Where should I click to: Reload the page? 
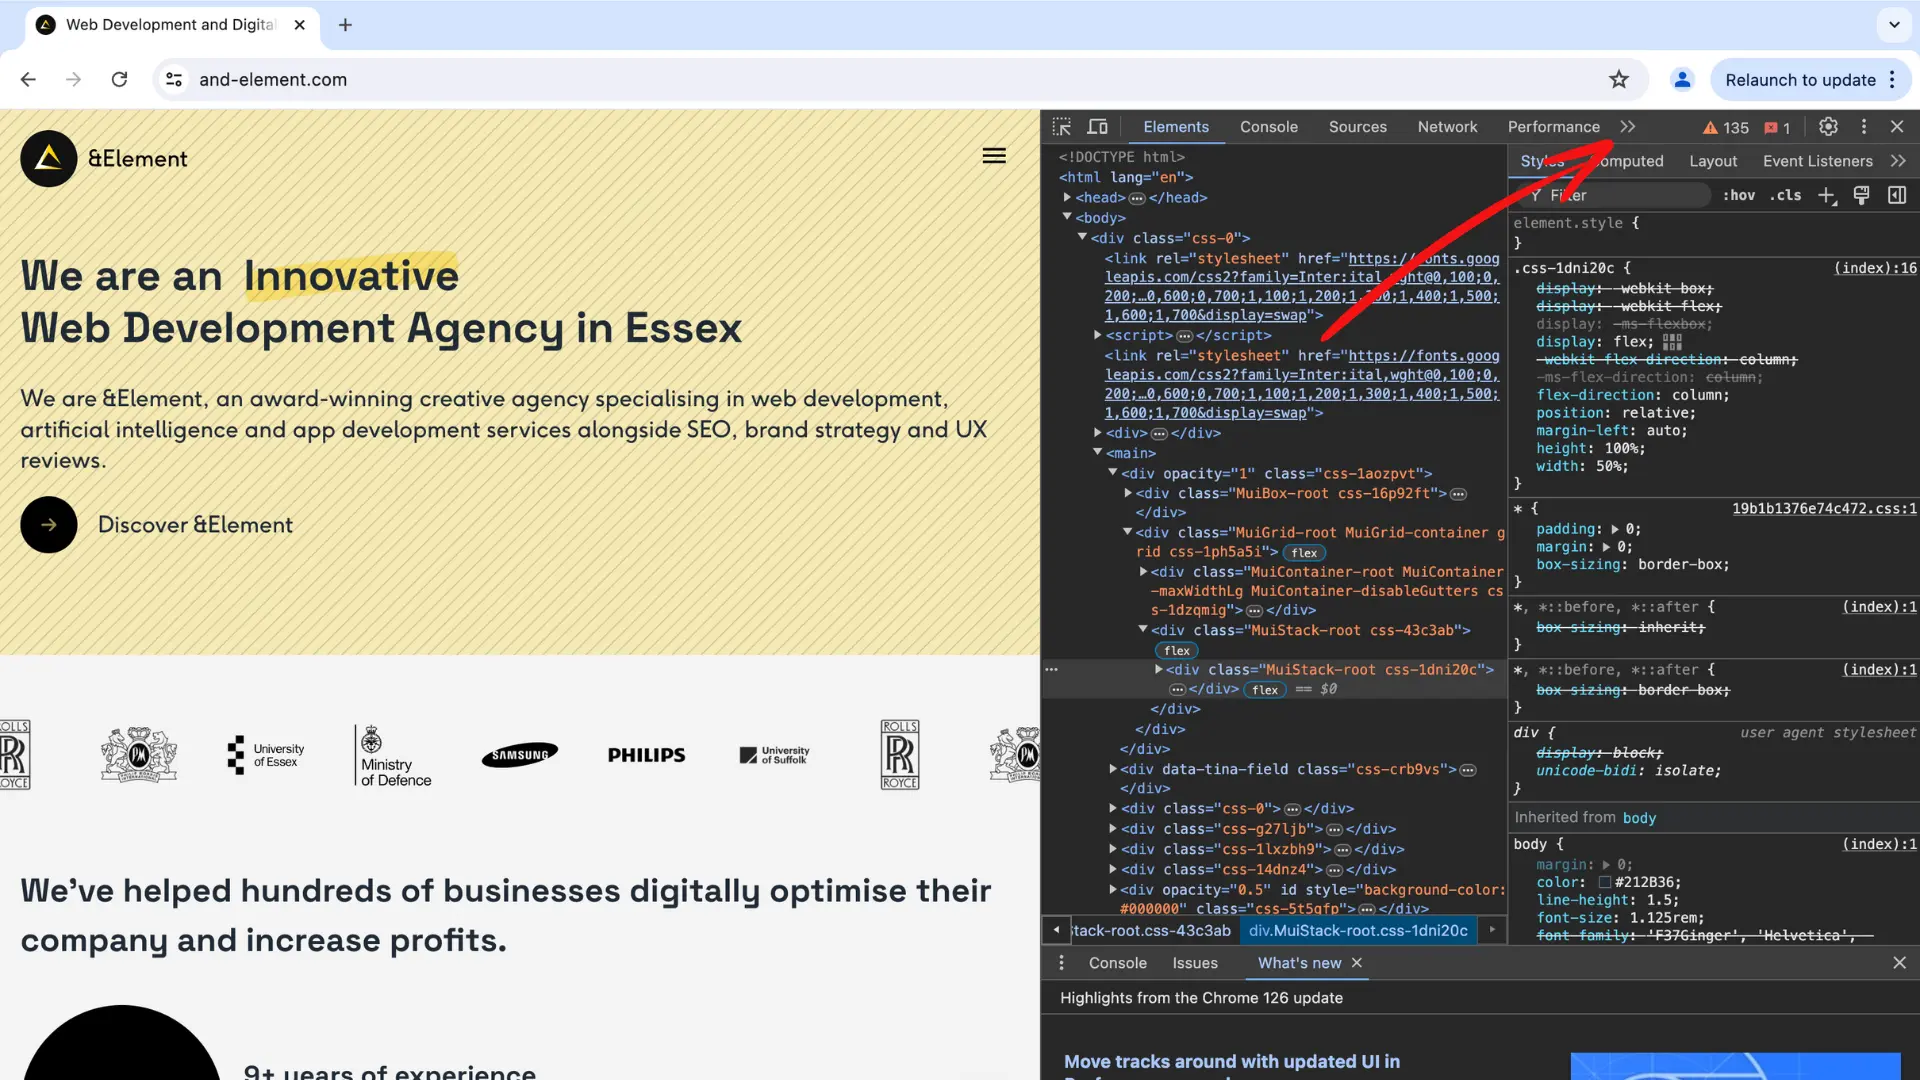point(119,80)
